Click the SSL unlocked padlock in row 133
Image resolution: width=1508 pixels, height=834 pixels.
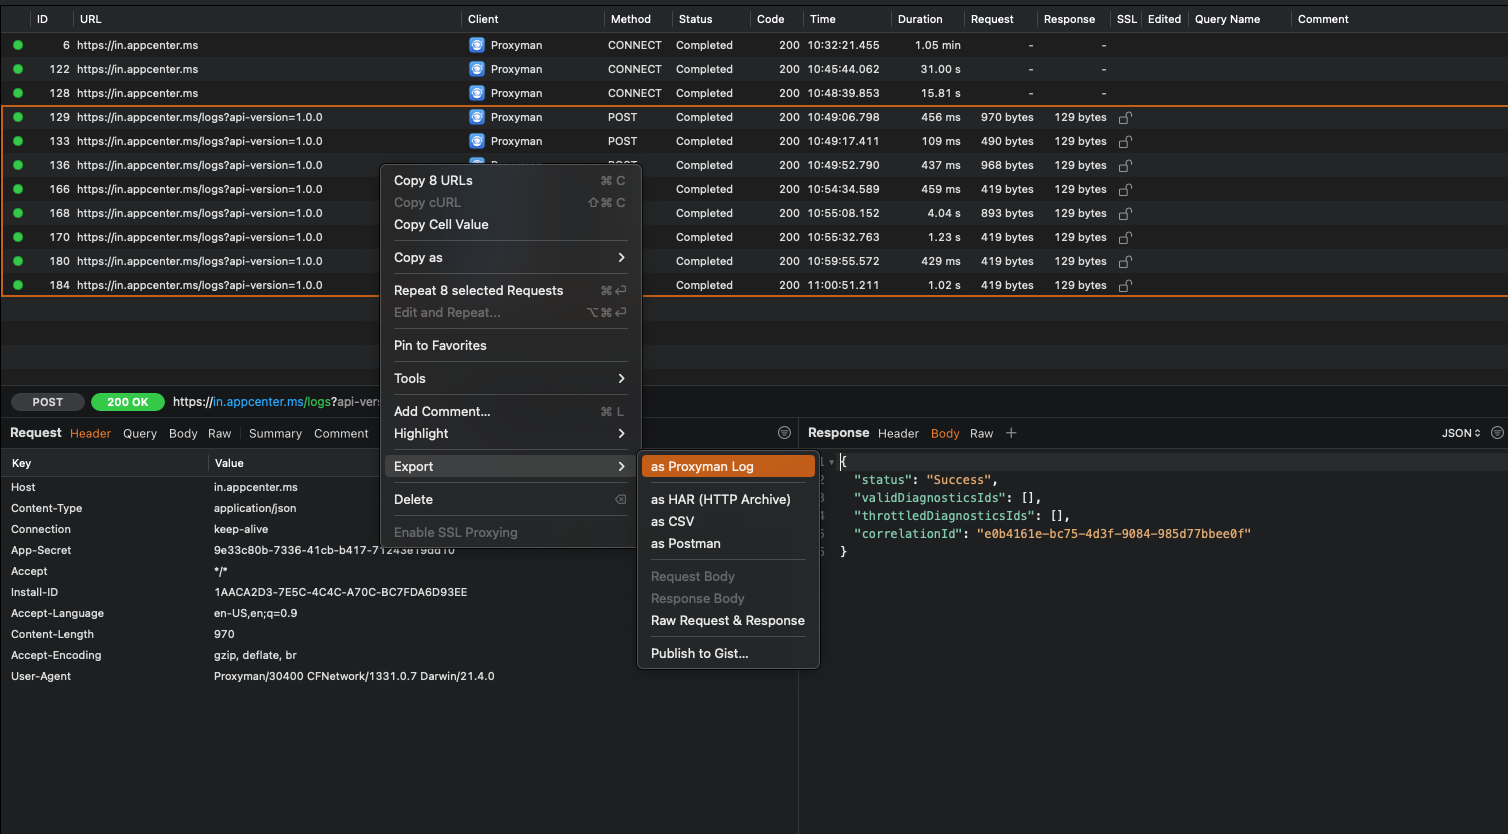[1125, 141]
